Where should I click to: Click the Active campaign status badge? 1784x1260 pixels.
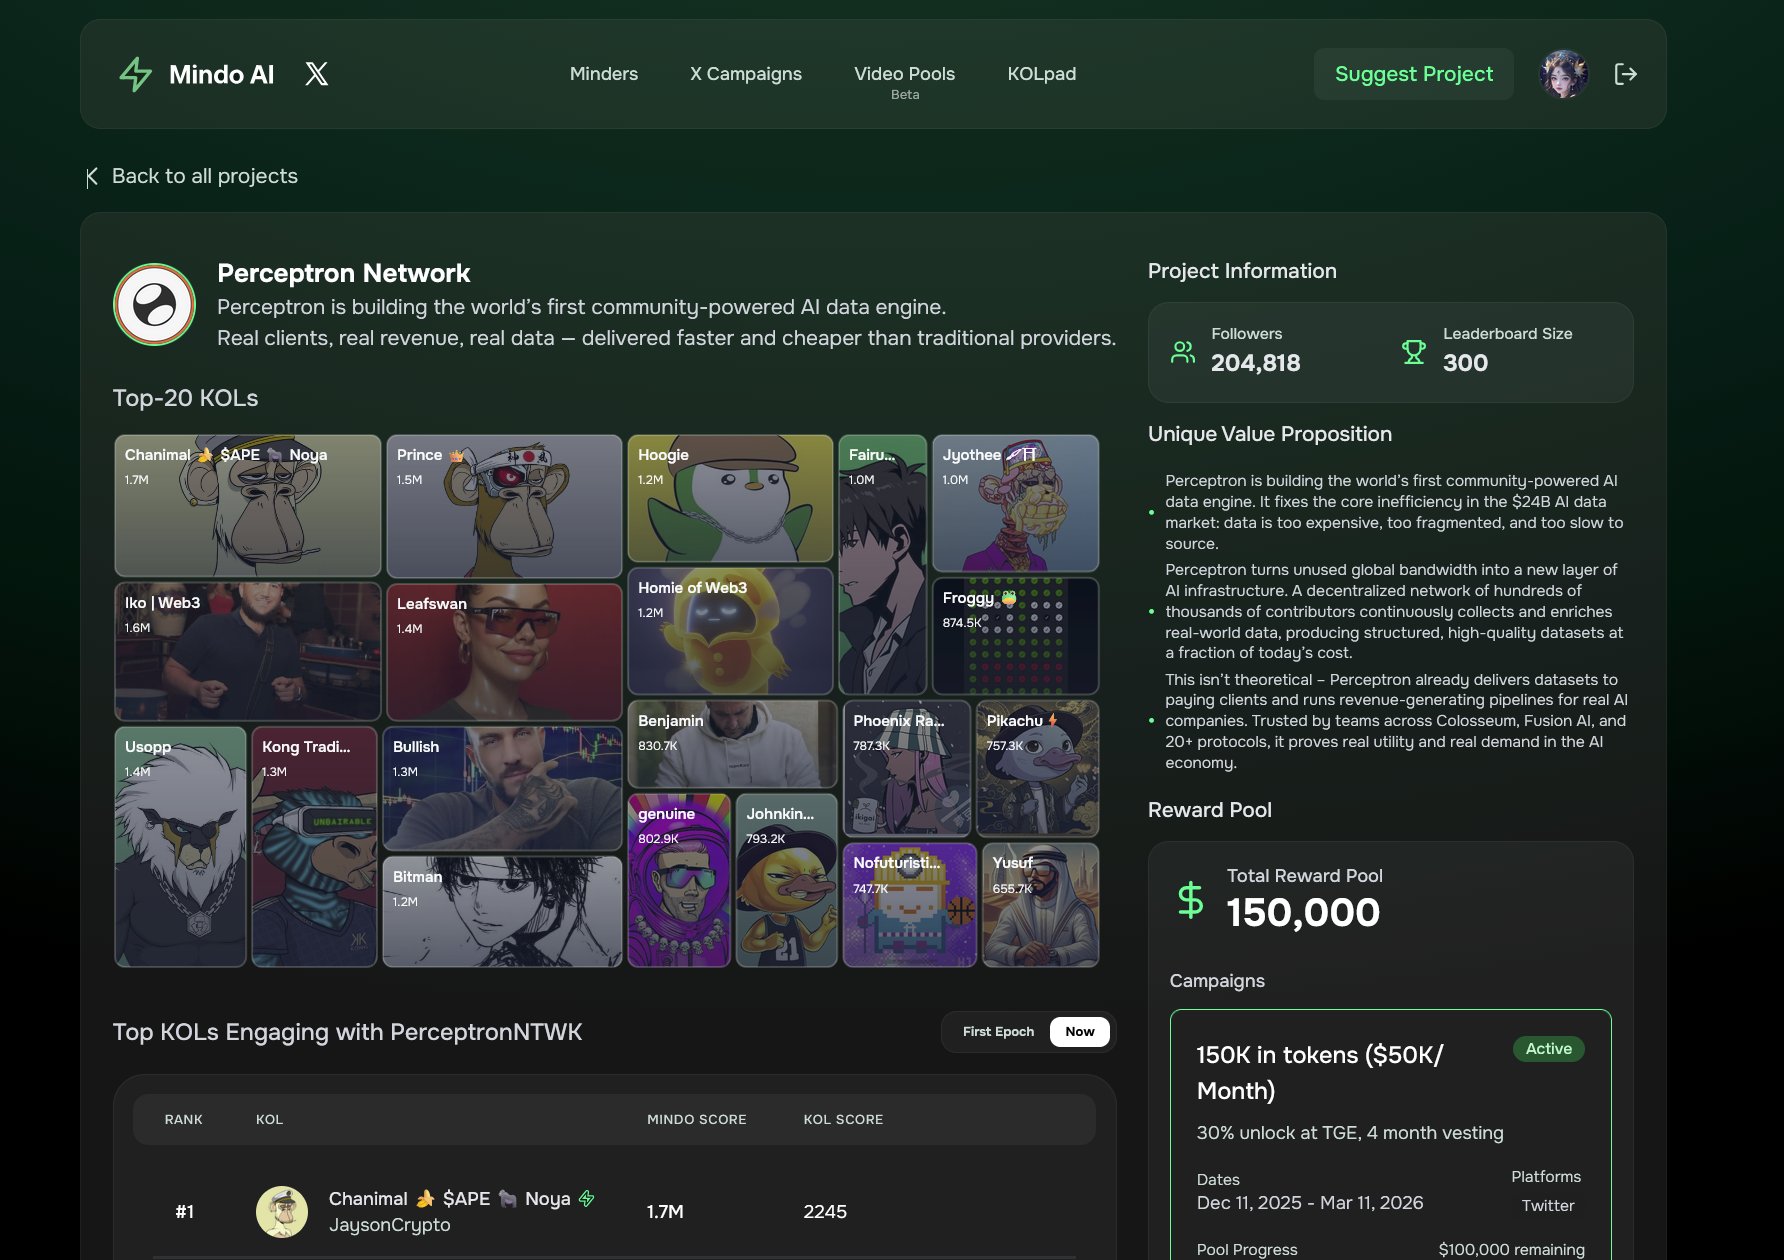(1549, 1049)
